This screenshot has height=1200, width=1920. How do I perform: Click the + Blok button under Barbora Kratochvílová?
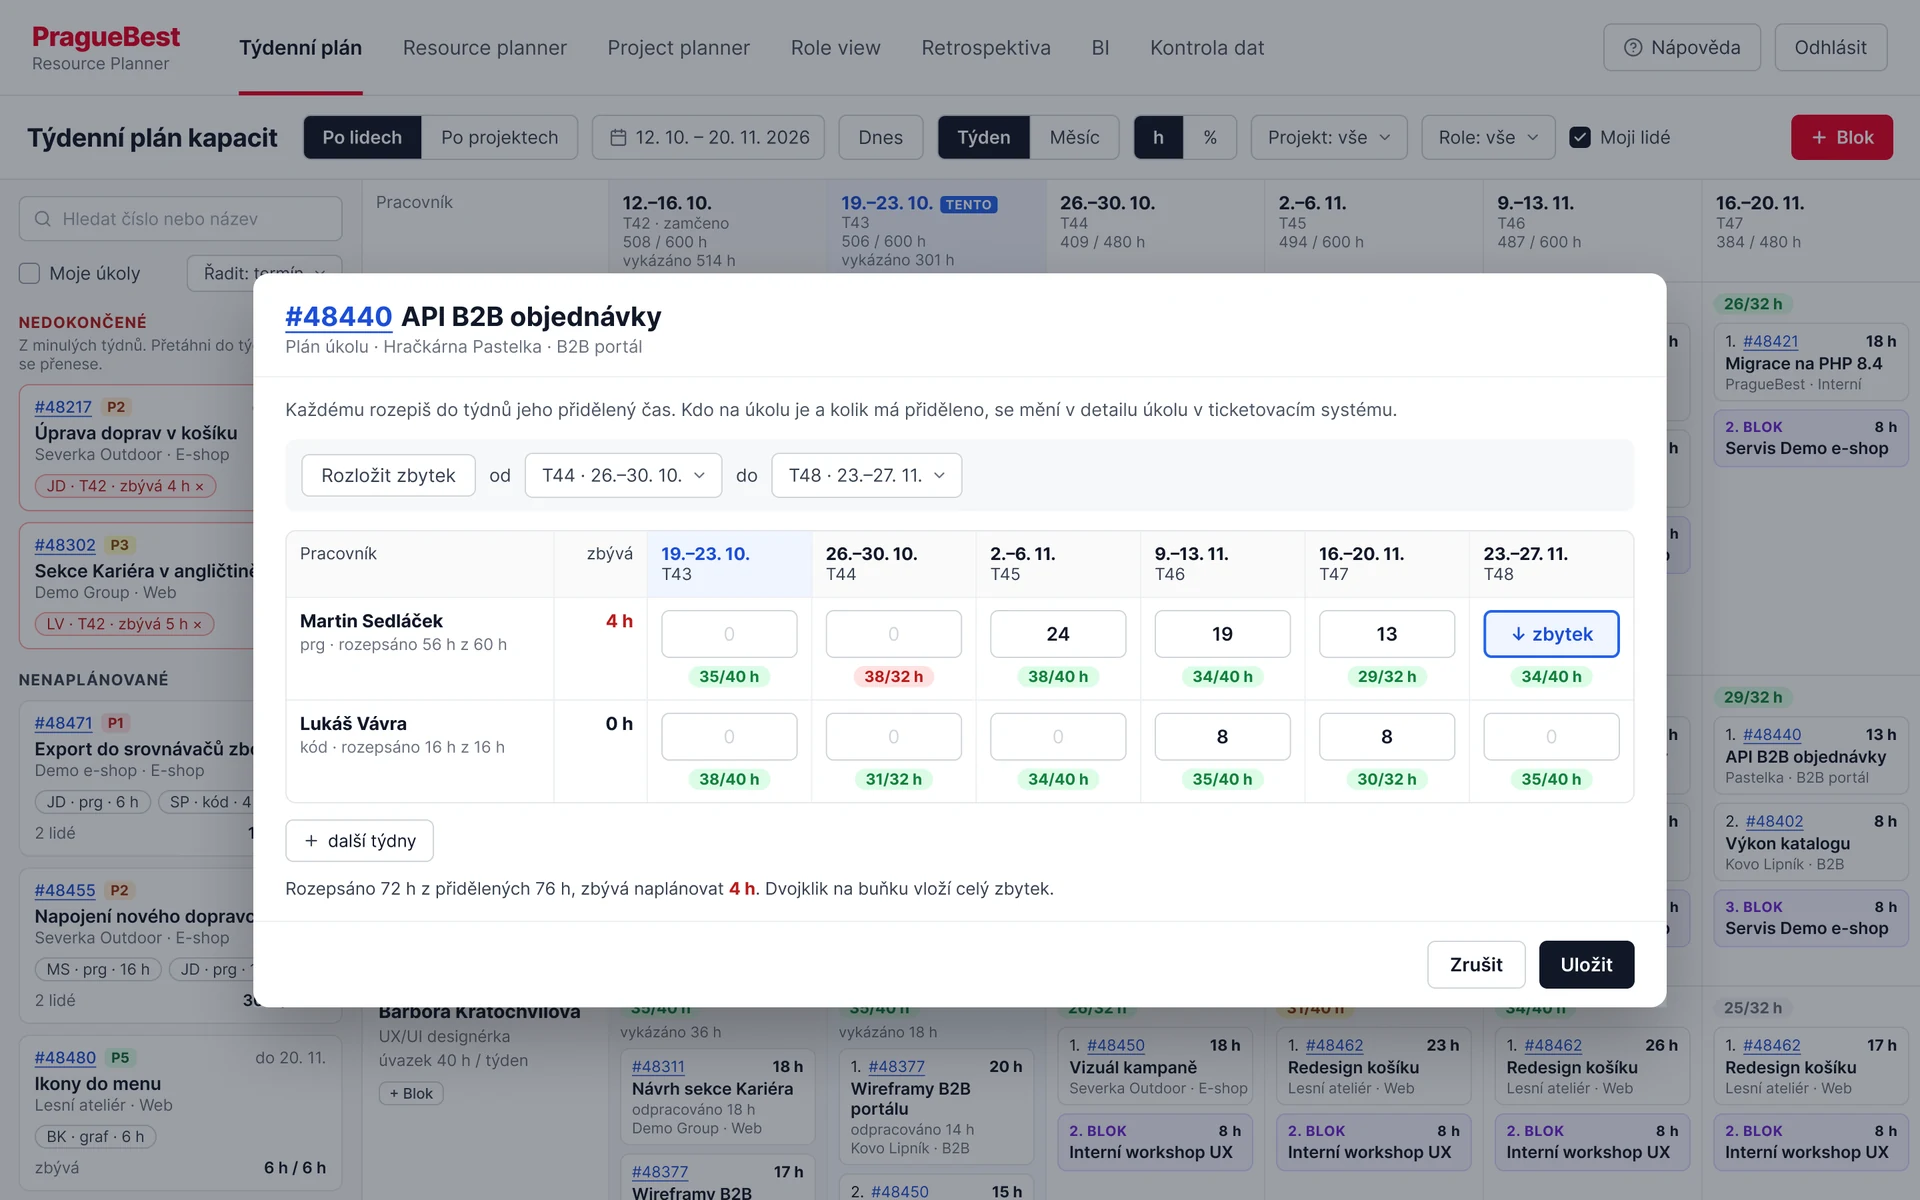pyautogui.click(x=411, y=1093)
